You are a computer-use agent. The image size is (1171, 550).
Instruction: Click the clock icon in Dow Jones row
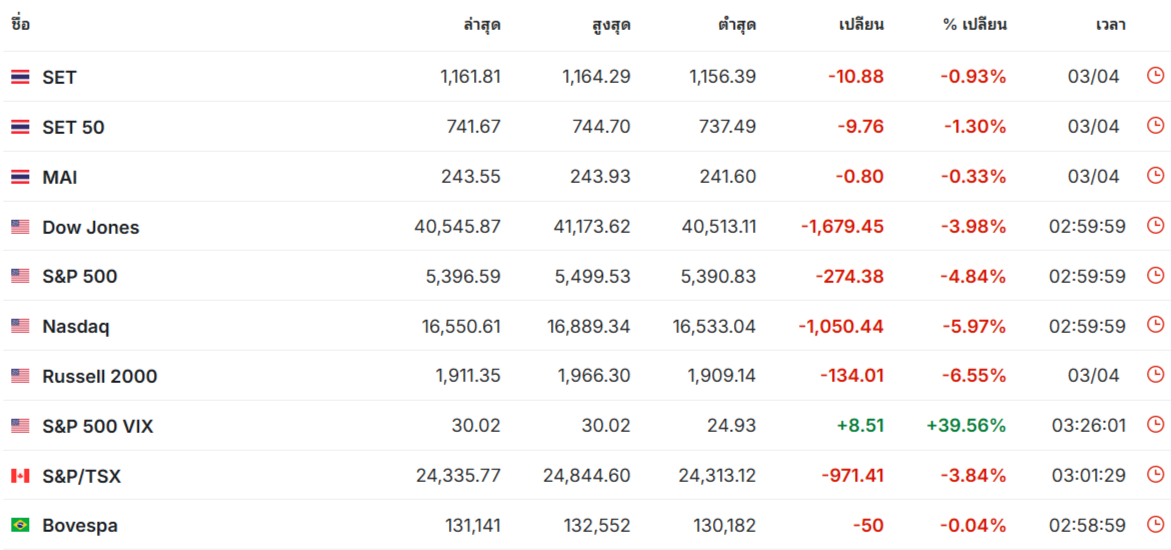coord(1155,226)
